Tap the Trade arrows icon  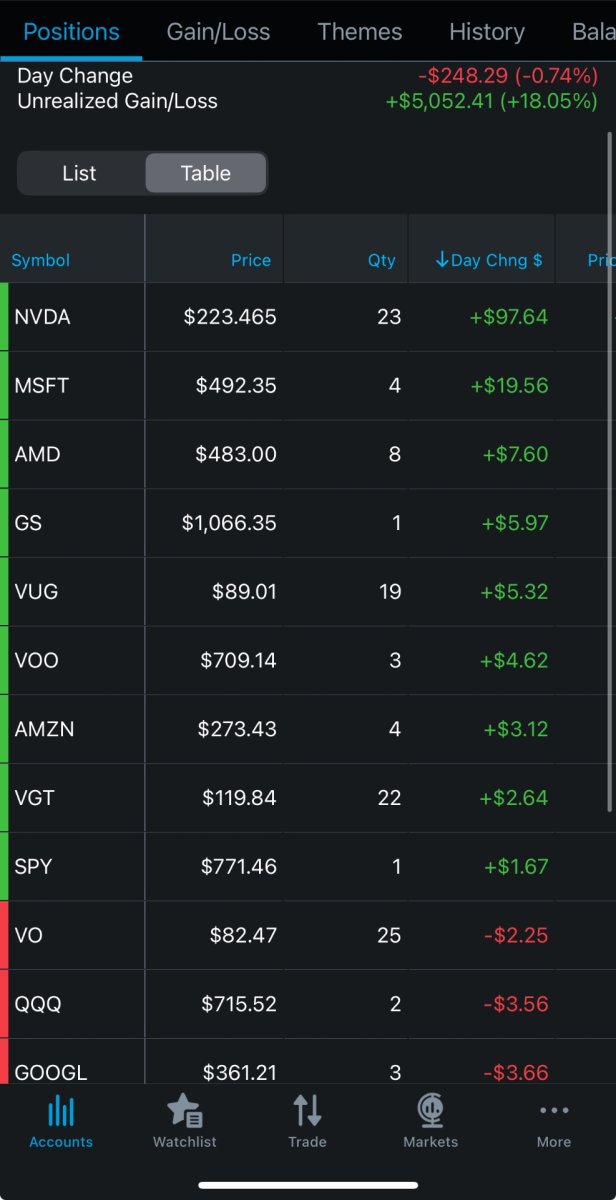[x=307, y=1111]
